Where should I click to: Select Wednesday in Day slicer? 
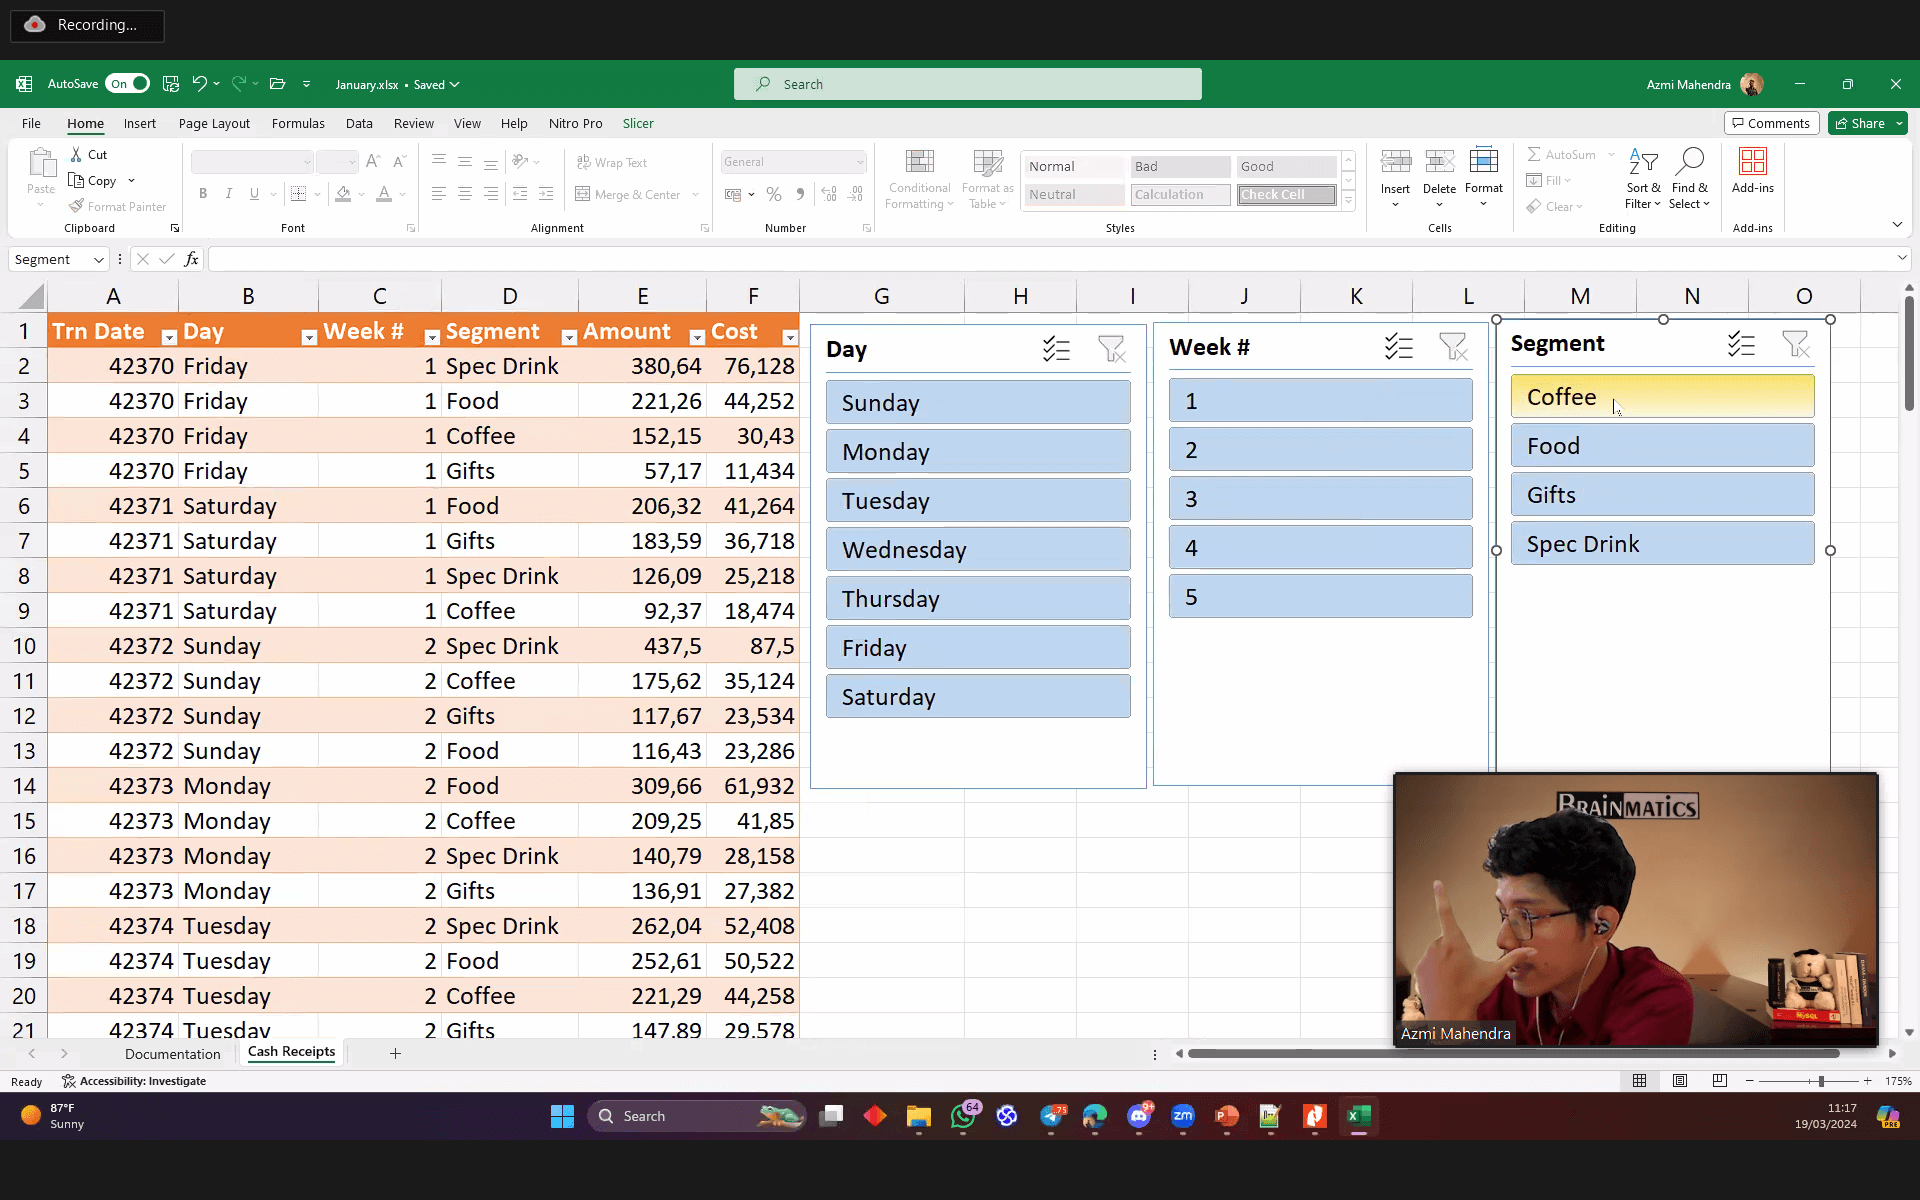click(x=977, y=550)
